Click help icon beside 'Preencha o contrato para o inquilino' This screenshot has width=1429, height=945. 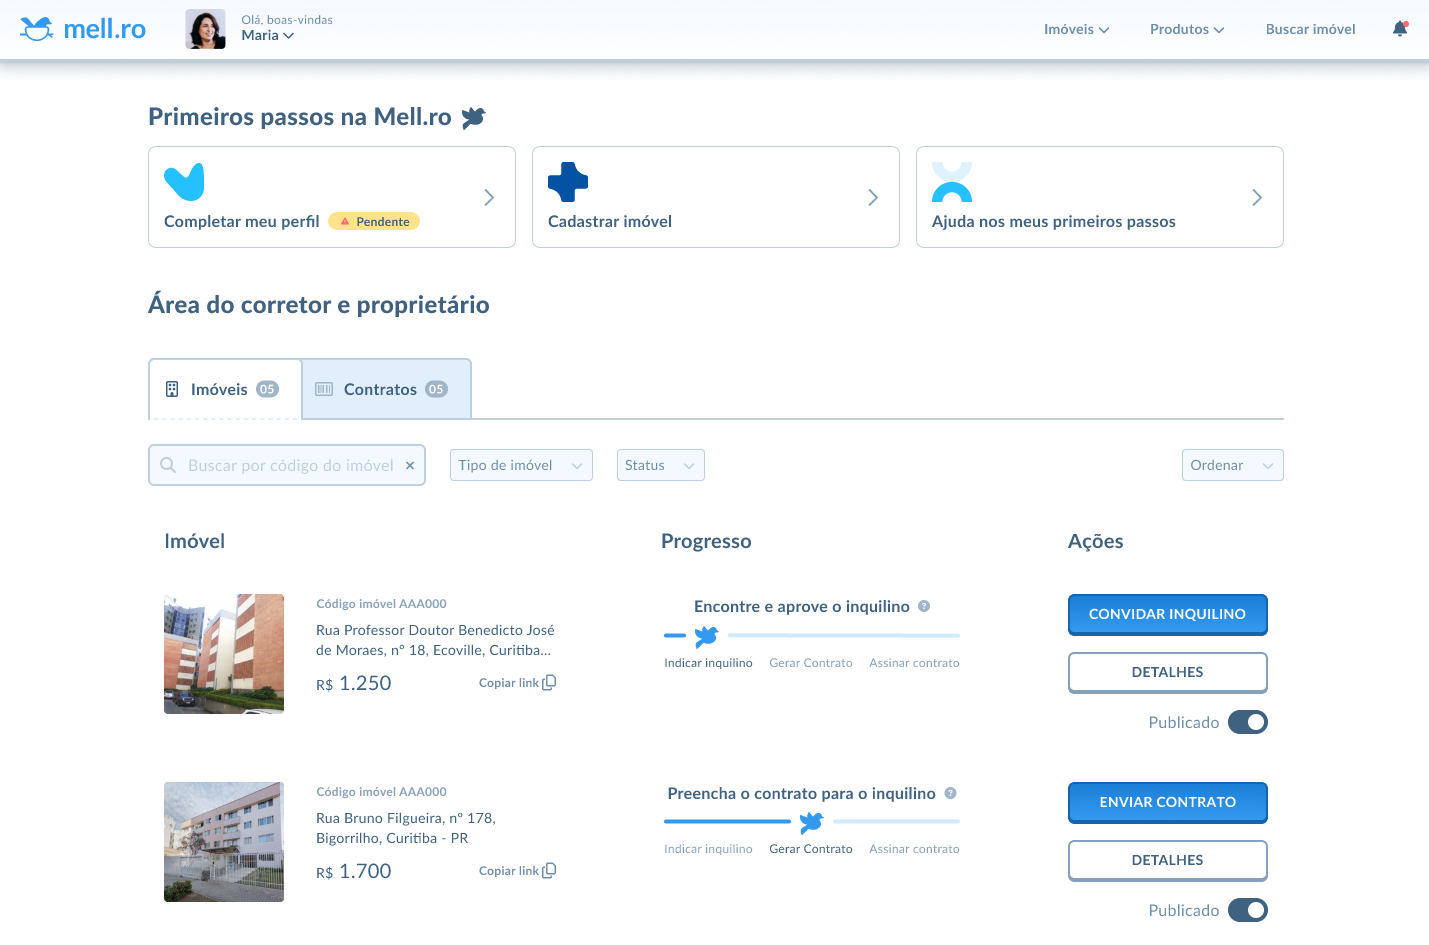pos(950,793)
